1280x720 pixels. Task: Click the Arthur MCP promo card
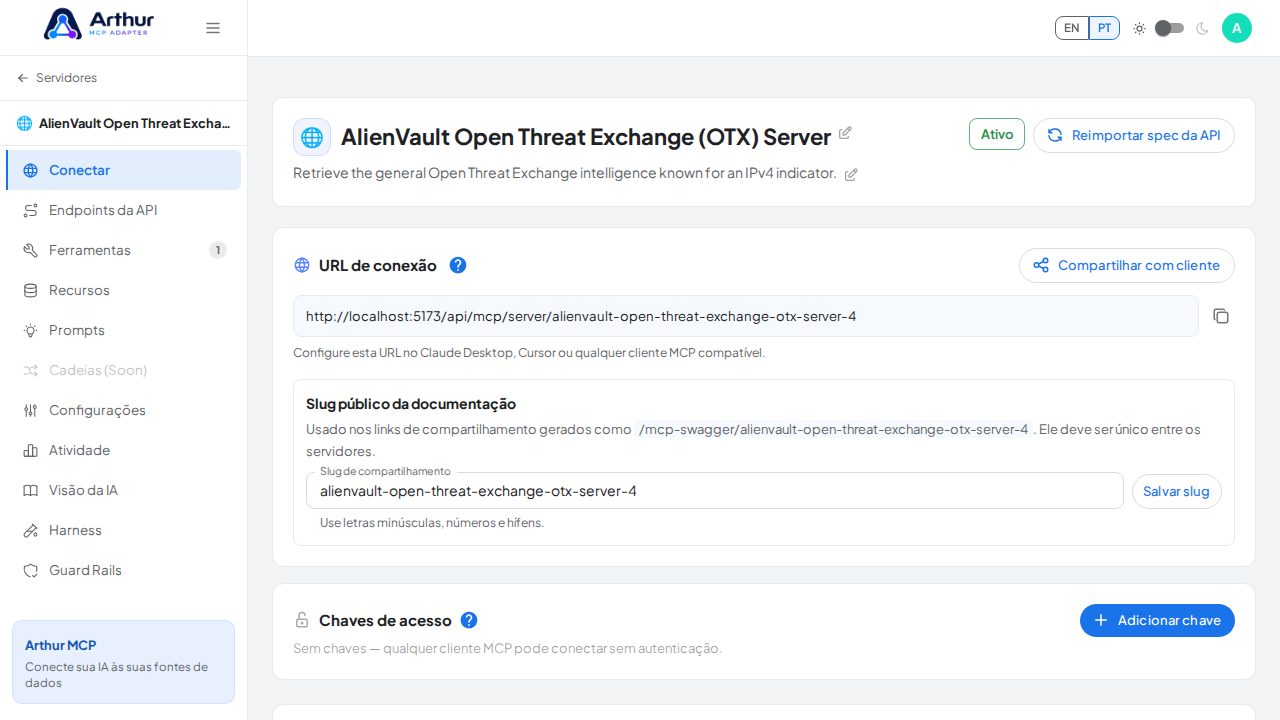pyautogui.click(x=123, y=662)
